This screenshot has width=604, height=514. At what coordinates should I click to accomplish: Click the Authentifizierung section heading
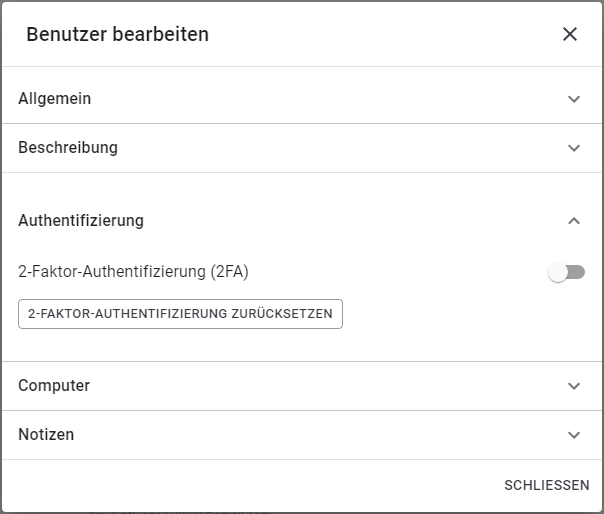[x=81, y=221]
